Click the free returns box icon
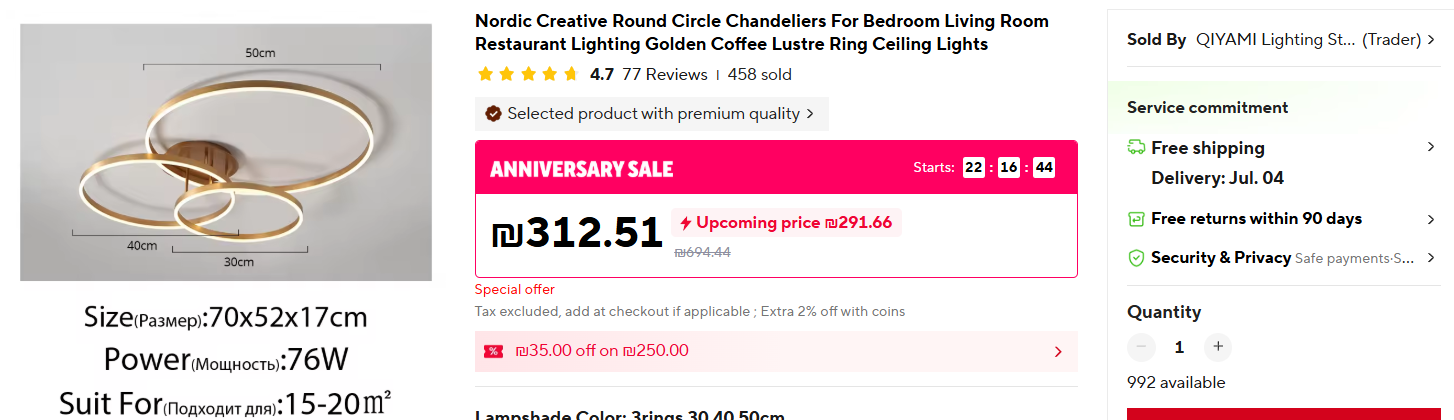1454x420 pixels. [x=1136, y=219]
